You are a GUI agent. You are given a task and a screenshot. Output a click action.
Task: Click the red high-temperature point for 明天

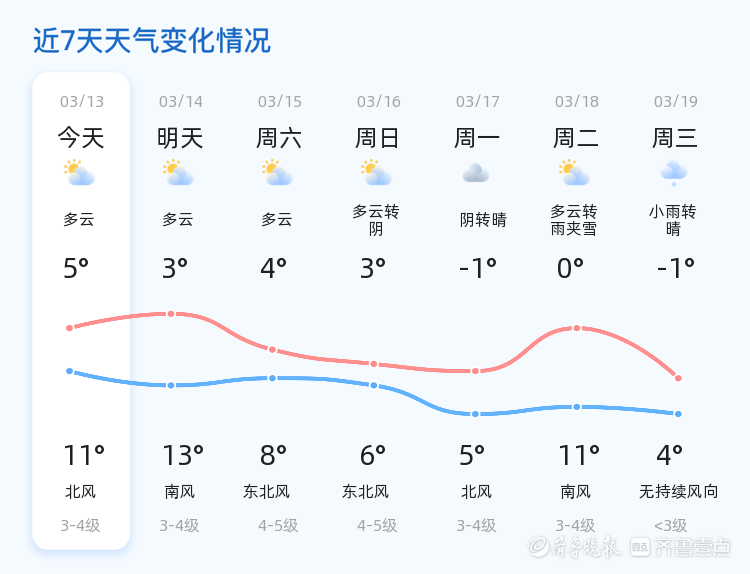(171, 314)
